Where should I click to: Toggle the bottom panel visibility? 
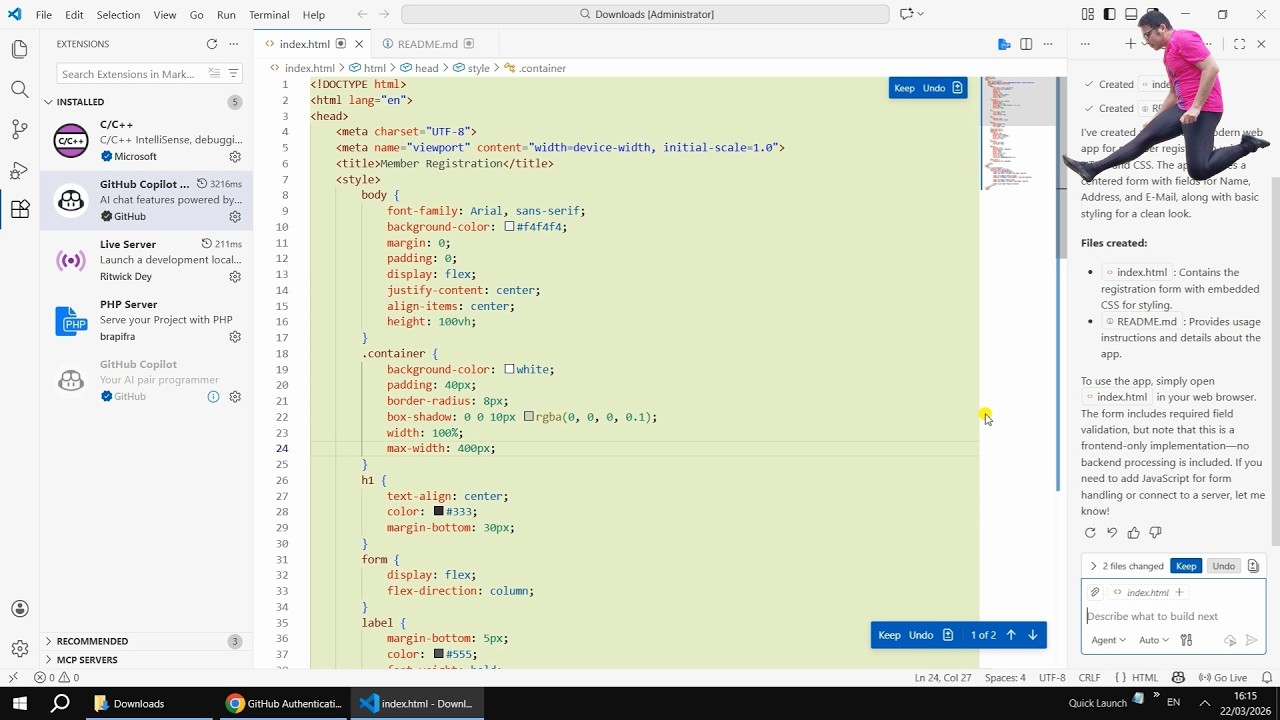(1131, 15)
